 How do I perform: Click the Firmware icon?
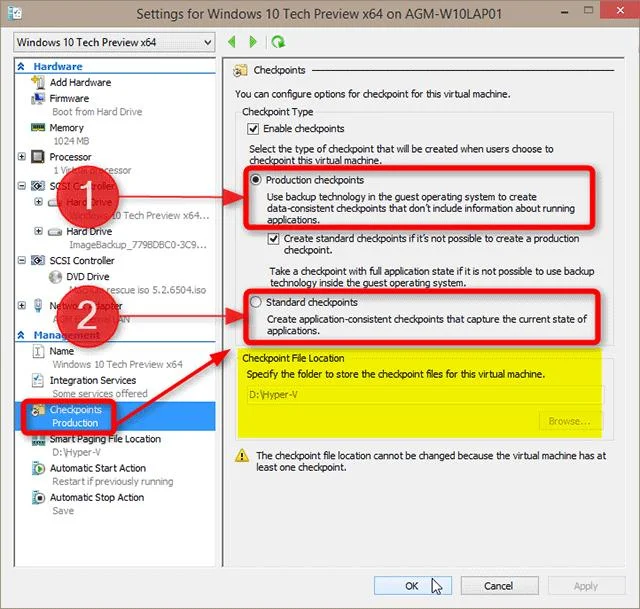[x=38, y=98]
